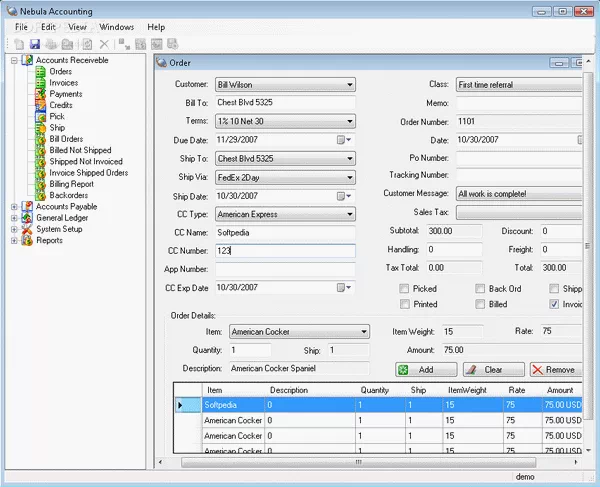The image size is (600, 487).
Task: Open the Help menu
Action: pyautogui.click(x=156, y=27)
